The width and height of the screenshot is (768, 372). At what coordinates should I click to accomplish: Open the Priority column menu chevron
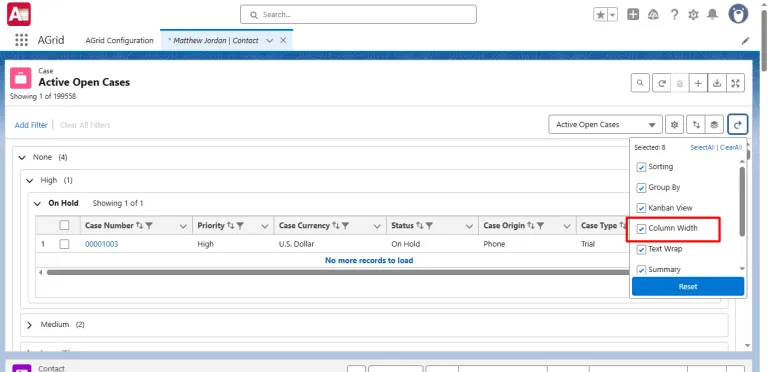[265, 226]
